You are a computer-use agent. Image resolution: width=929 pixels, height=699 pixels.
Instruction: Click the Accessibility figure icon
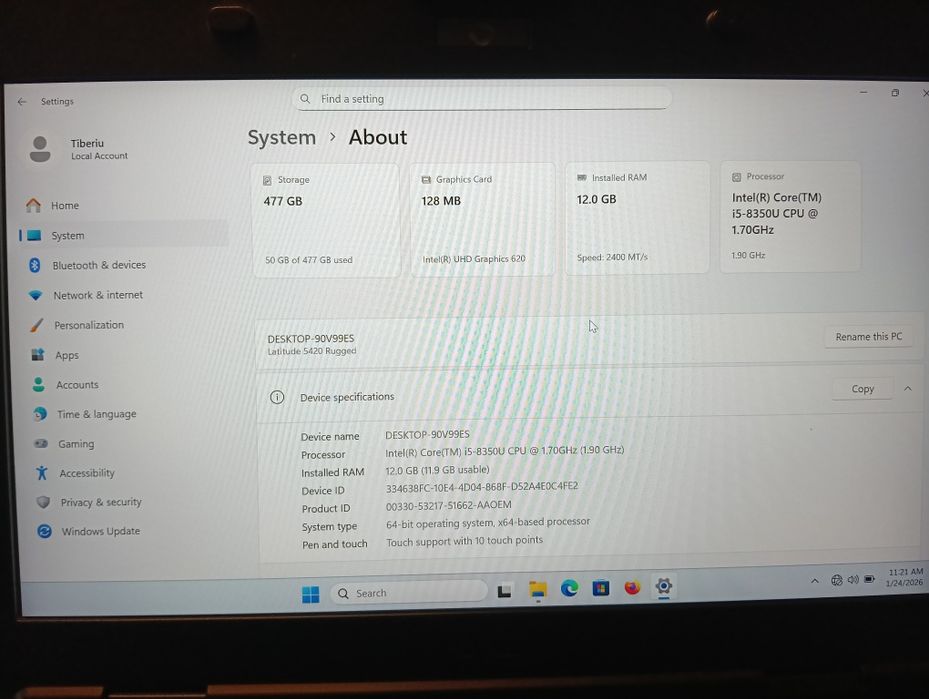[41, 473]
